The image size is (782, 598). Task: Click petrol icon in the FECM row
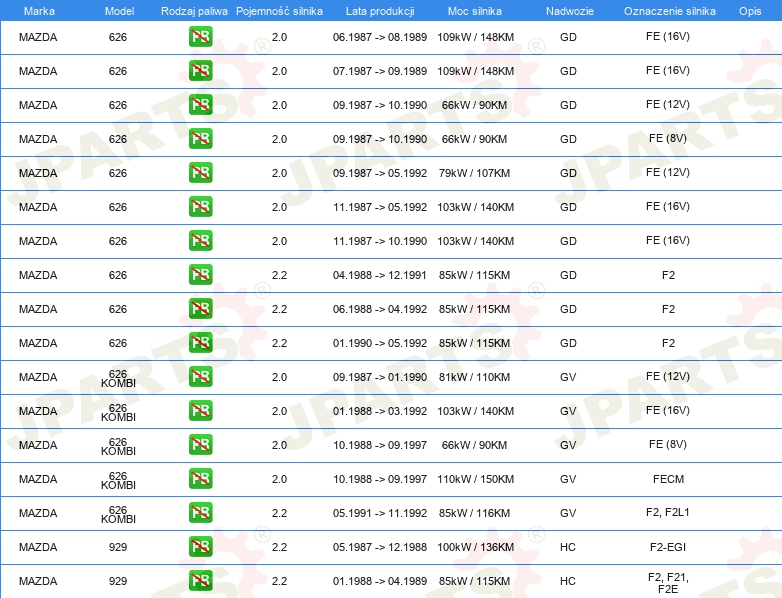[200, 479]
